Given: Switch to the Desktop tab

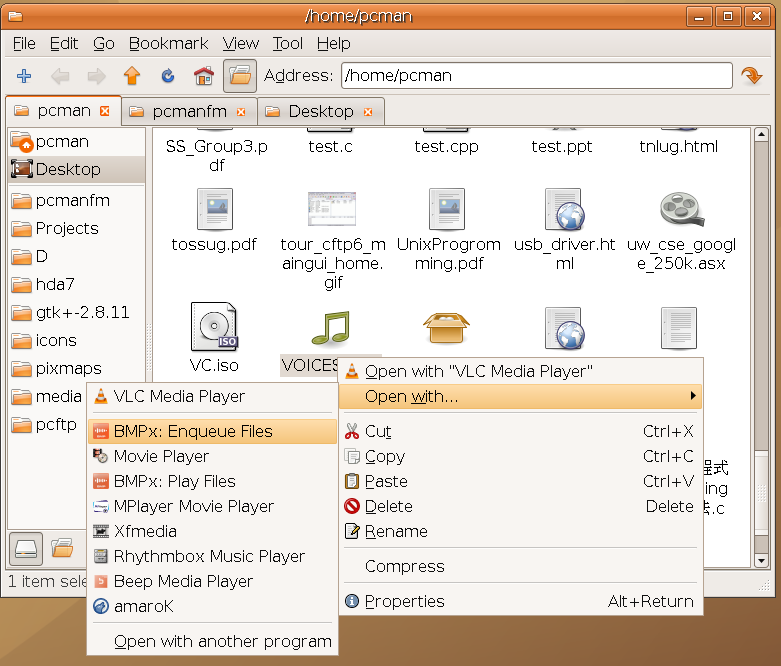Looking at the screenshot, I should [x=320, y=111].
